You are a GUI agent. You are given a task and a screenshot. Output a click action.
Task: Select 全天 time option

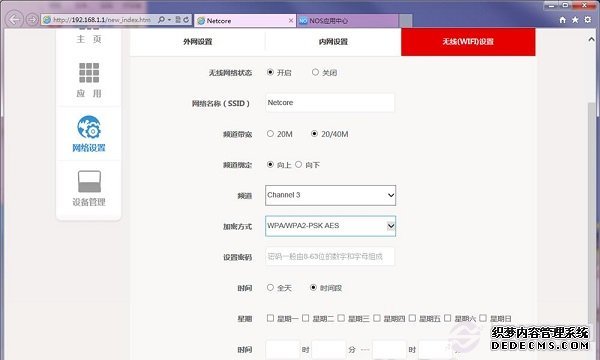270,287
